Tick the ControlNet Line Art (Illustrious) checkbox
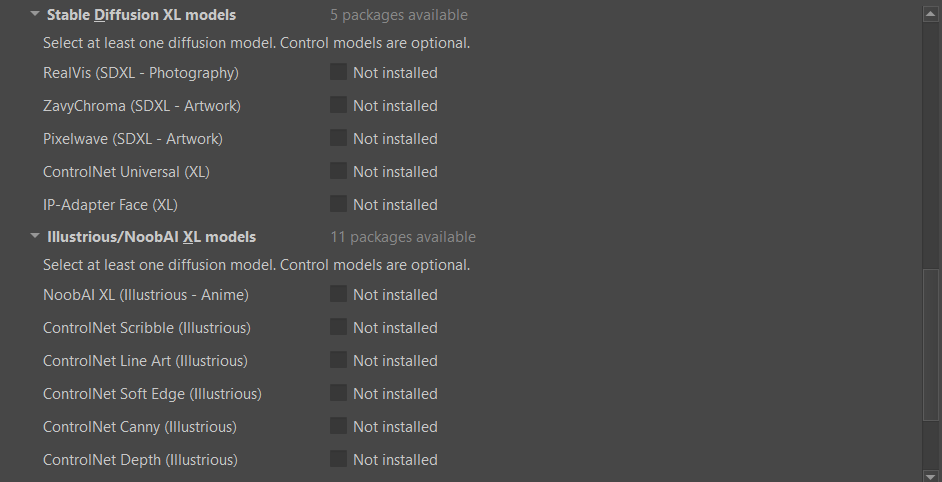 click(x=338, y=361)
